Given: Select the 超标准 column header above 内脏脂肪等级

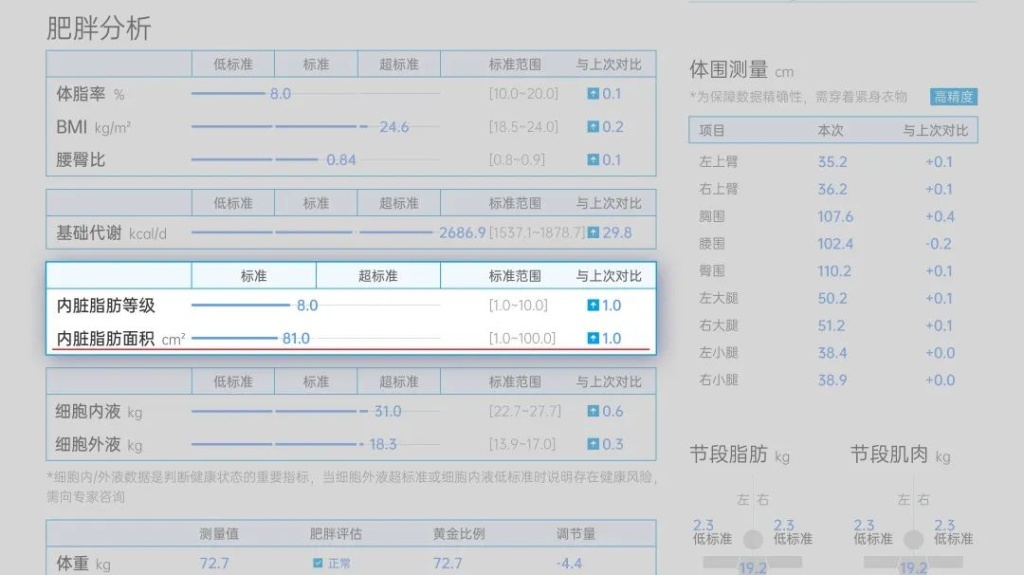Looking at the screenshot, I should coord(378,276).
